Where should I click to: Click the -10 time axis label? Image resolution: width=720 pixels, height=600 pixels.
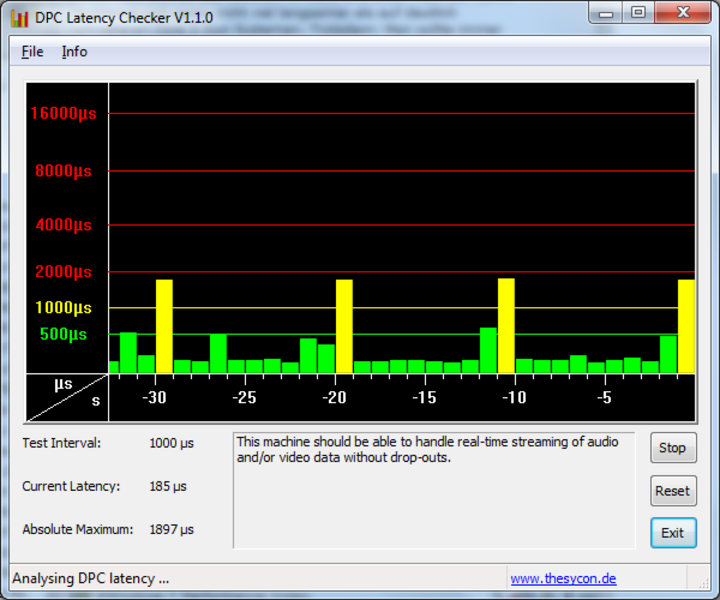514,398
